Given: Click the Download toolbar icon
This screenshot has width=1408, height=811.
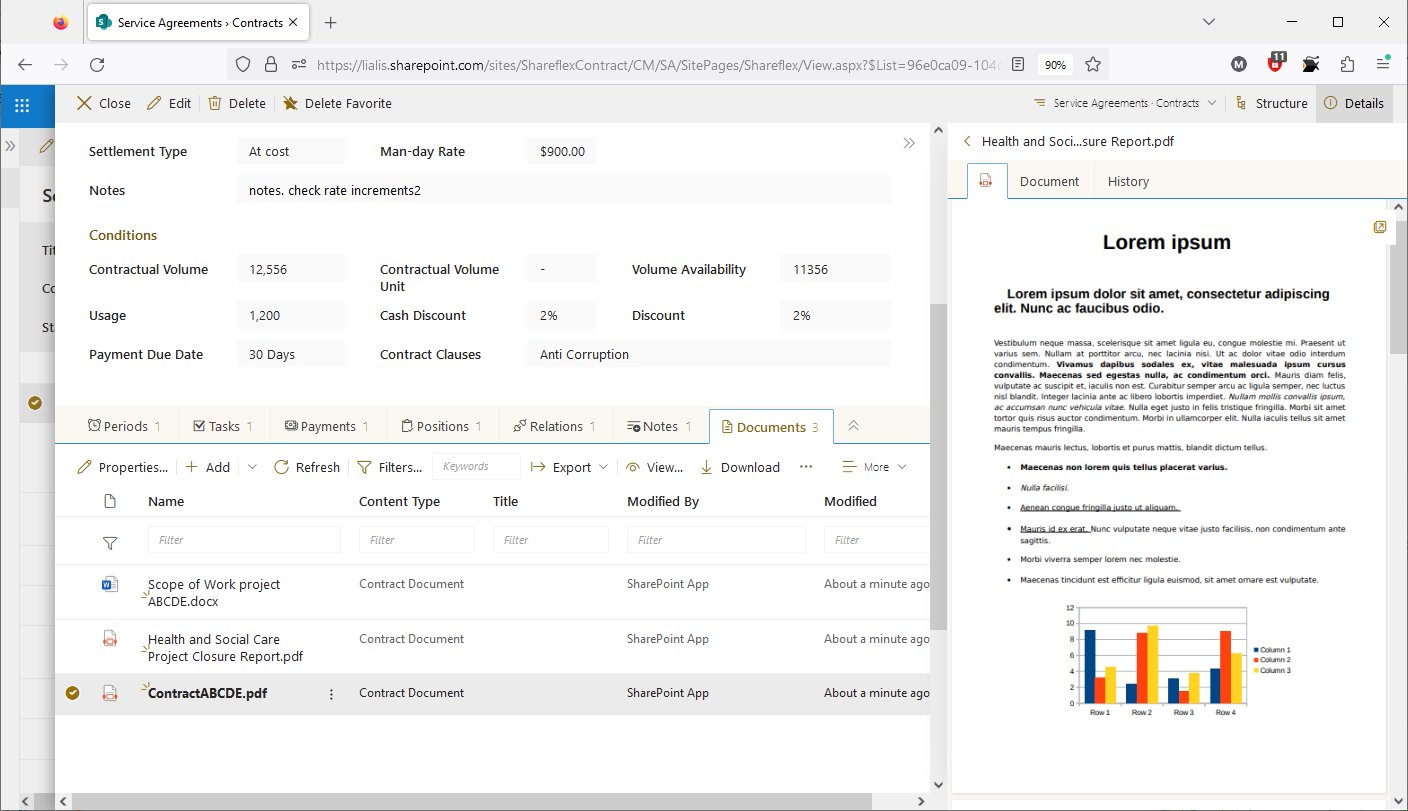Looking at the screenshot, I should (707, 467).
